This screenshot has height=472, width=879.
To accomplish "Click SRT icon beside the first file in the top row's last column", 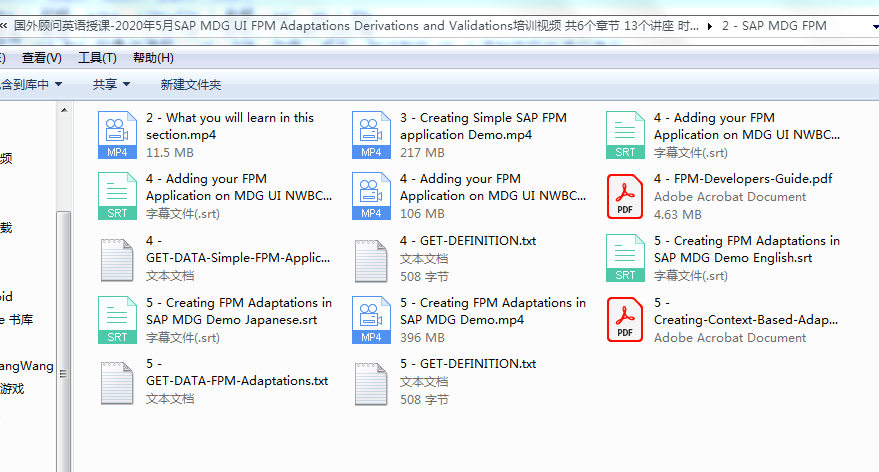I will click(x=625, y=135).
